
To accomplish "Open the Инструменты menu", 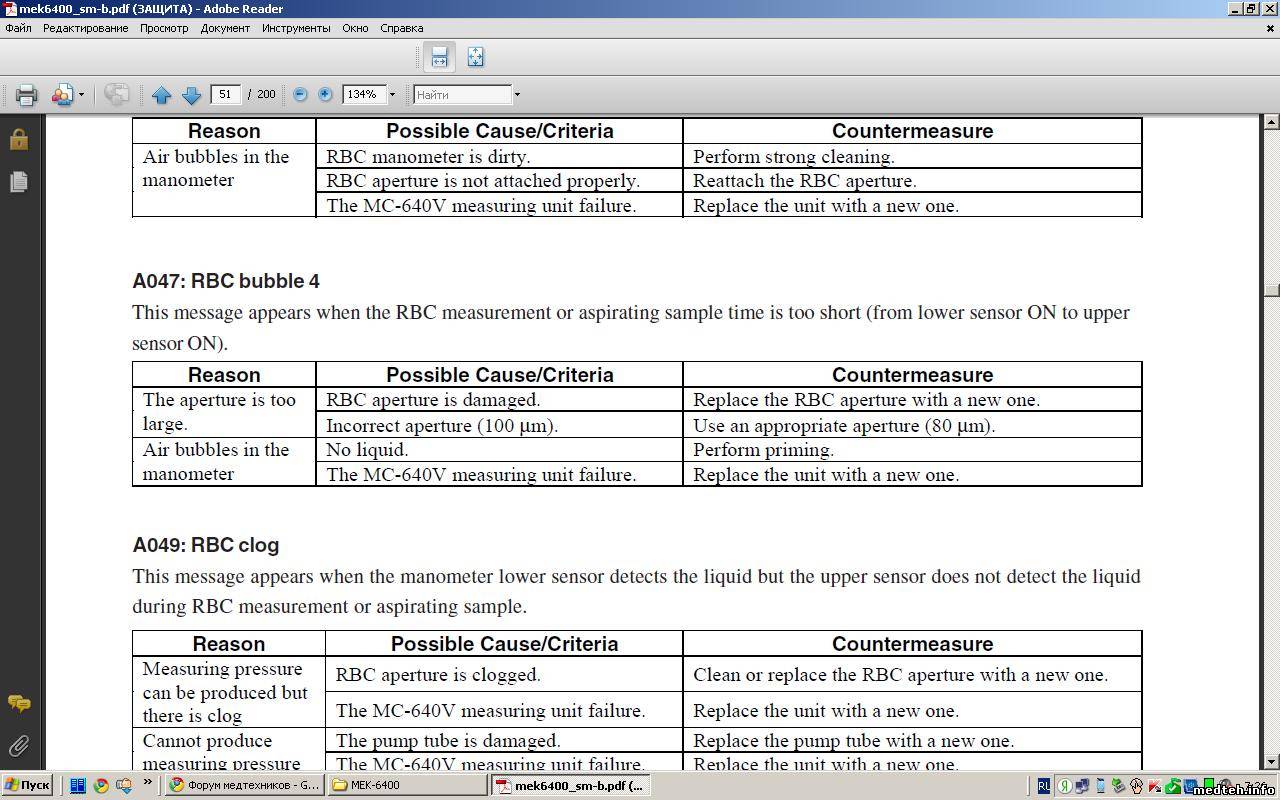I will [x=296, y=28].
